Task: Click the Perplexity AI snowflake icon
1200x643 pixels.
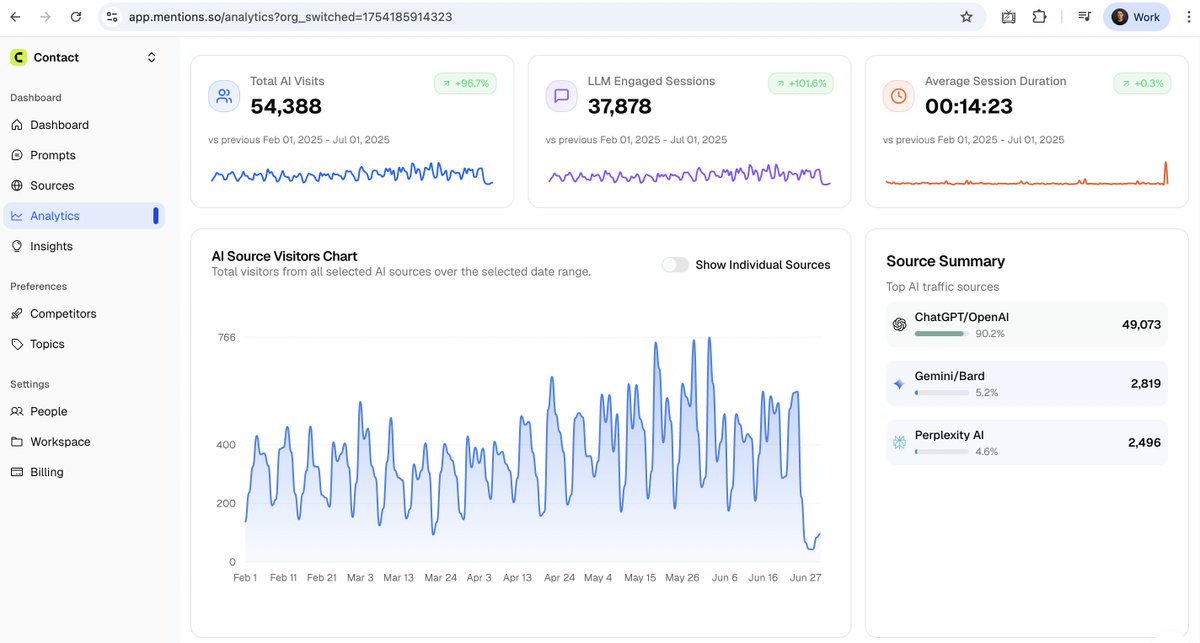Action: pyautogui.click(x=898, y=443)
